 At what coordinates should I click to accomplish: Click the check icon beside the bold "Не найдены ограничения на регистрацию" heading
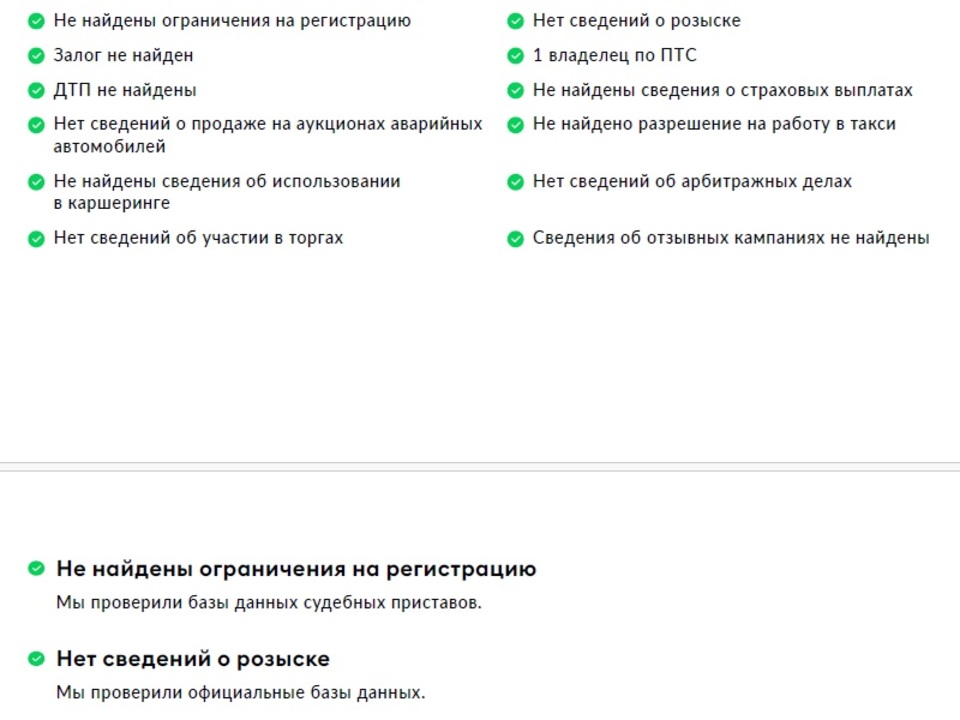point(36,569)
